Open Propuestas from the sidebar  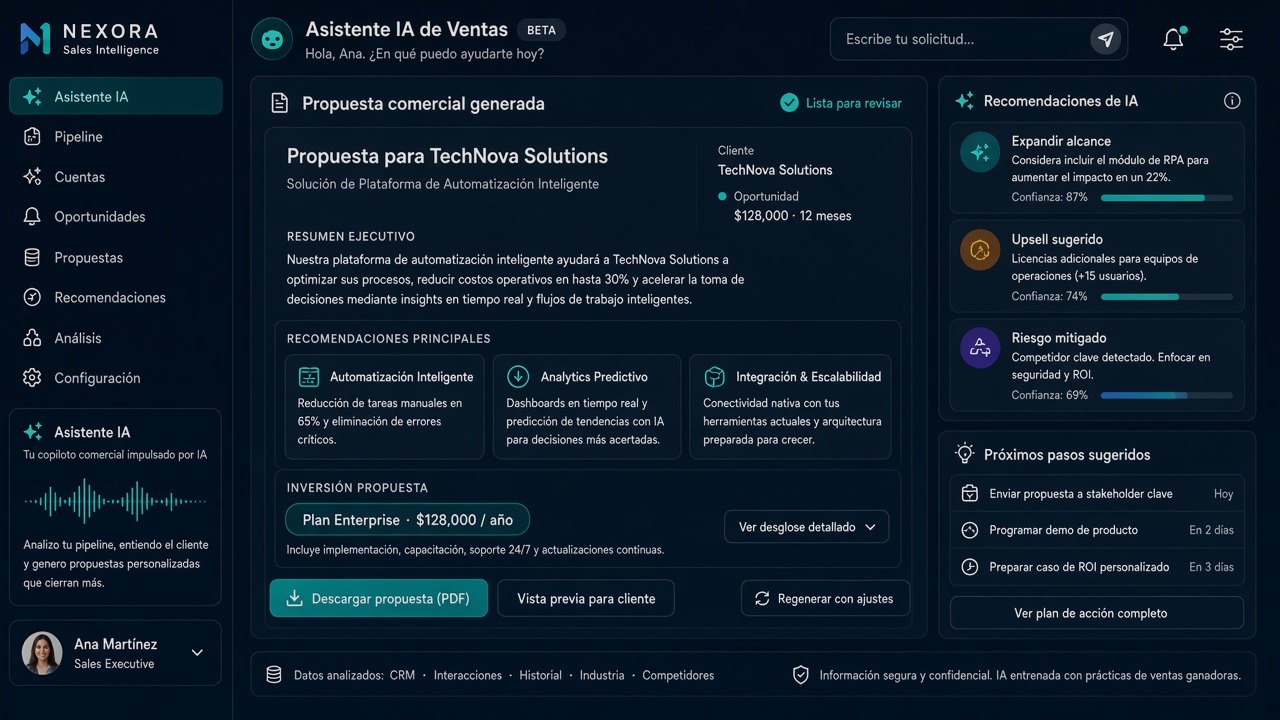[116, 258]
